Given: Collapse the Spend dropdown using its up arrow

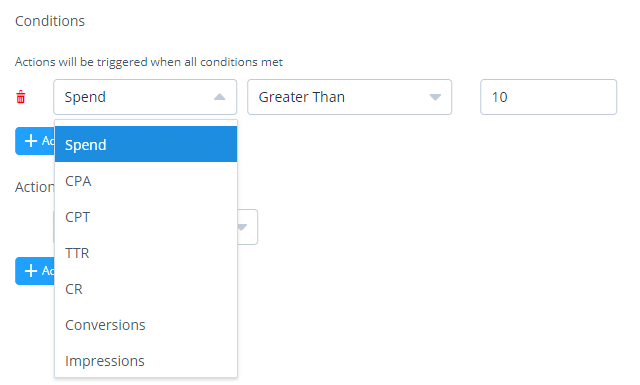Looking at the screenshot, I should (x=220, y=97).
